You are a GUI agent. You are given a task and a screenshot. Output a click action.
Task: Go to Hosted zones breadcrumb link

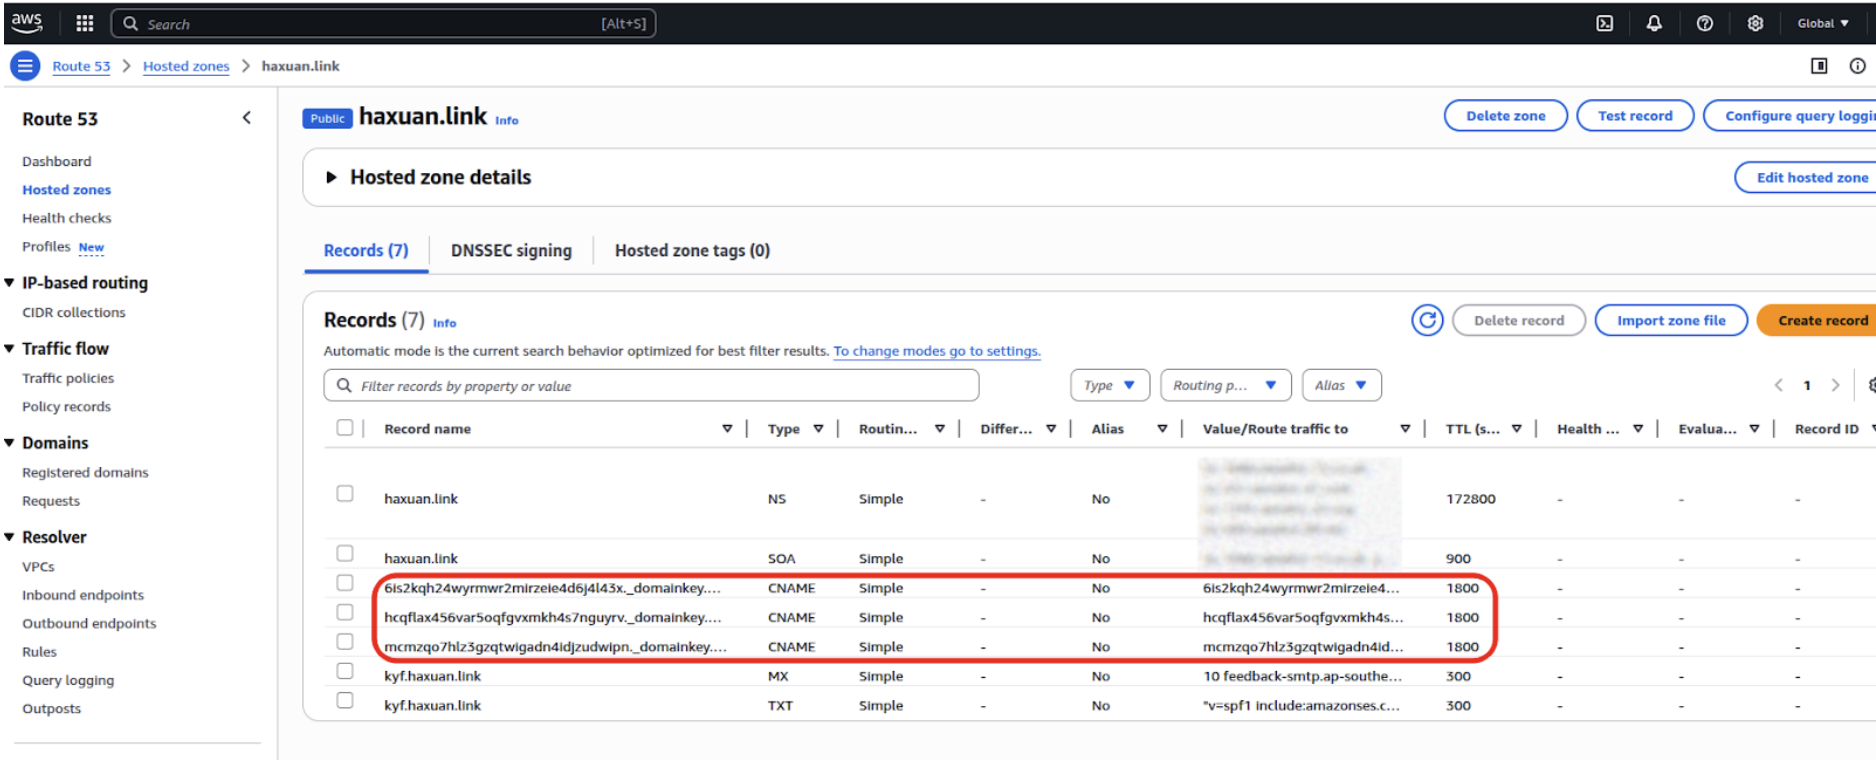tap(186, 66)
